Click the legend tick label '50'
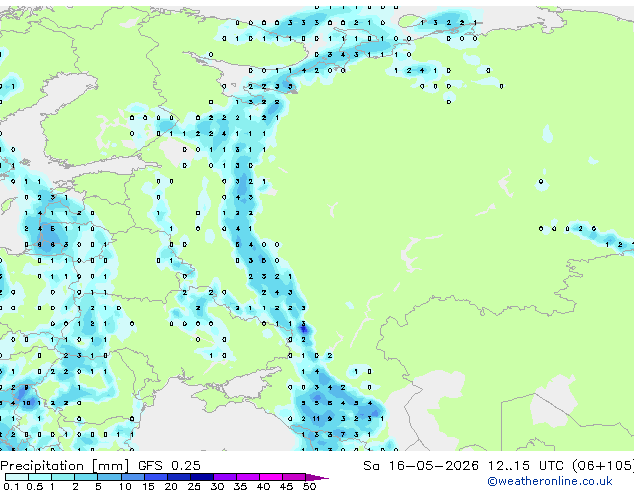Screen dimensions: 634x490 [309, 486]
